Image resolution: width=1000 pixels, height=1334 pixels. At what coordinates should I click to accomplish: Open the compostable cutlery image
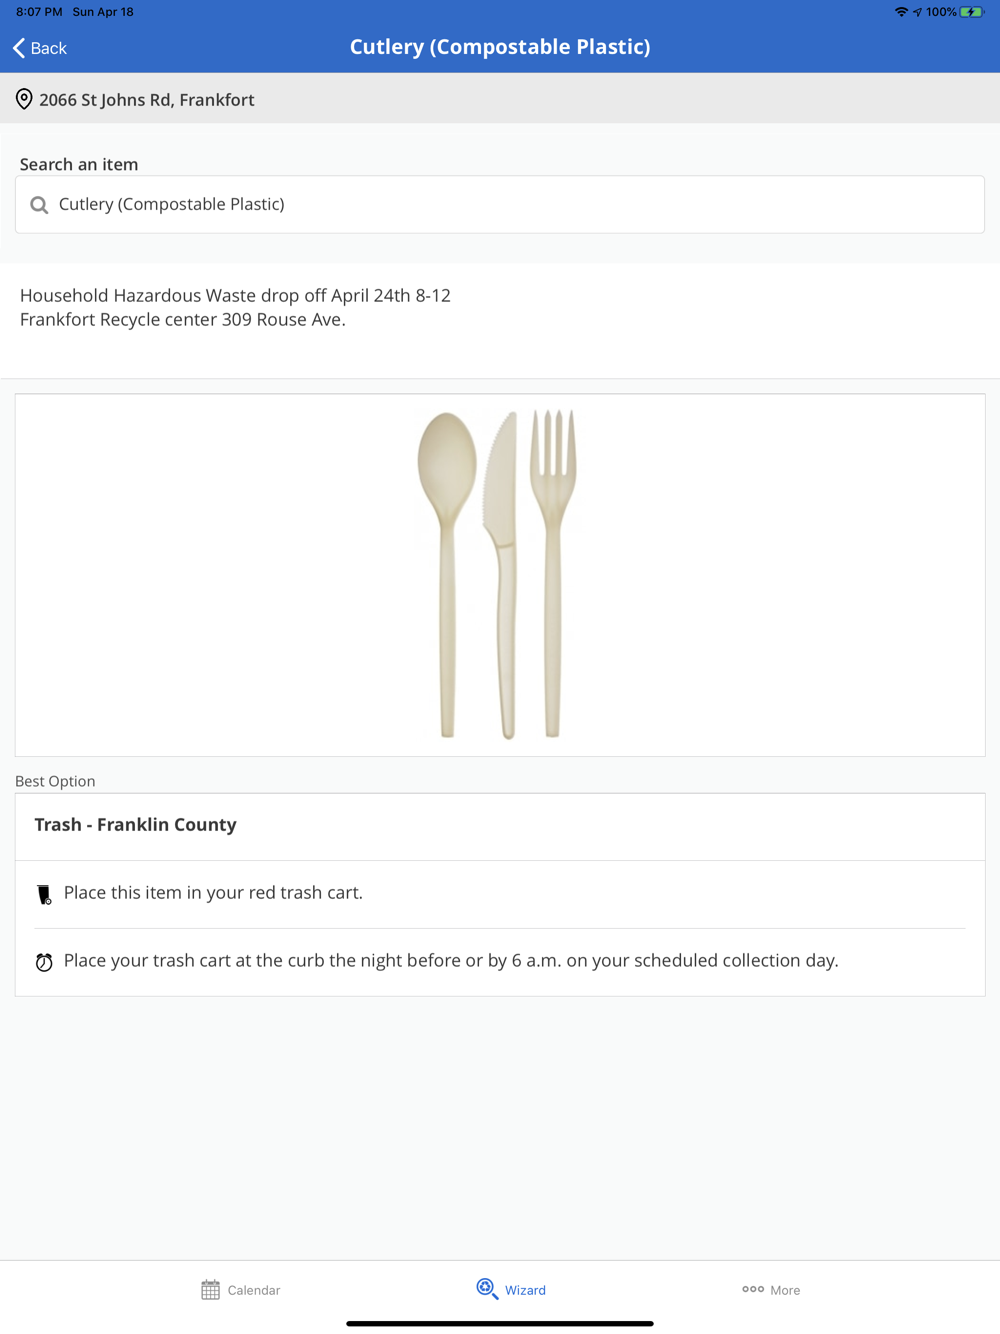click(497, 575)
